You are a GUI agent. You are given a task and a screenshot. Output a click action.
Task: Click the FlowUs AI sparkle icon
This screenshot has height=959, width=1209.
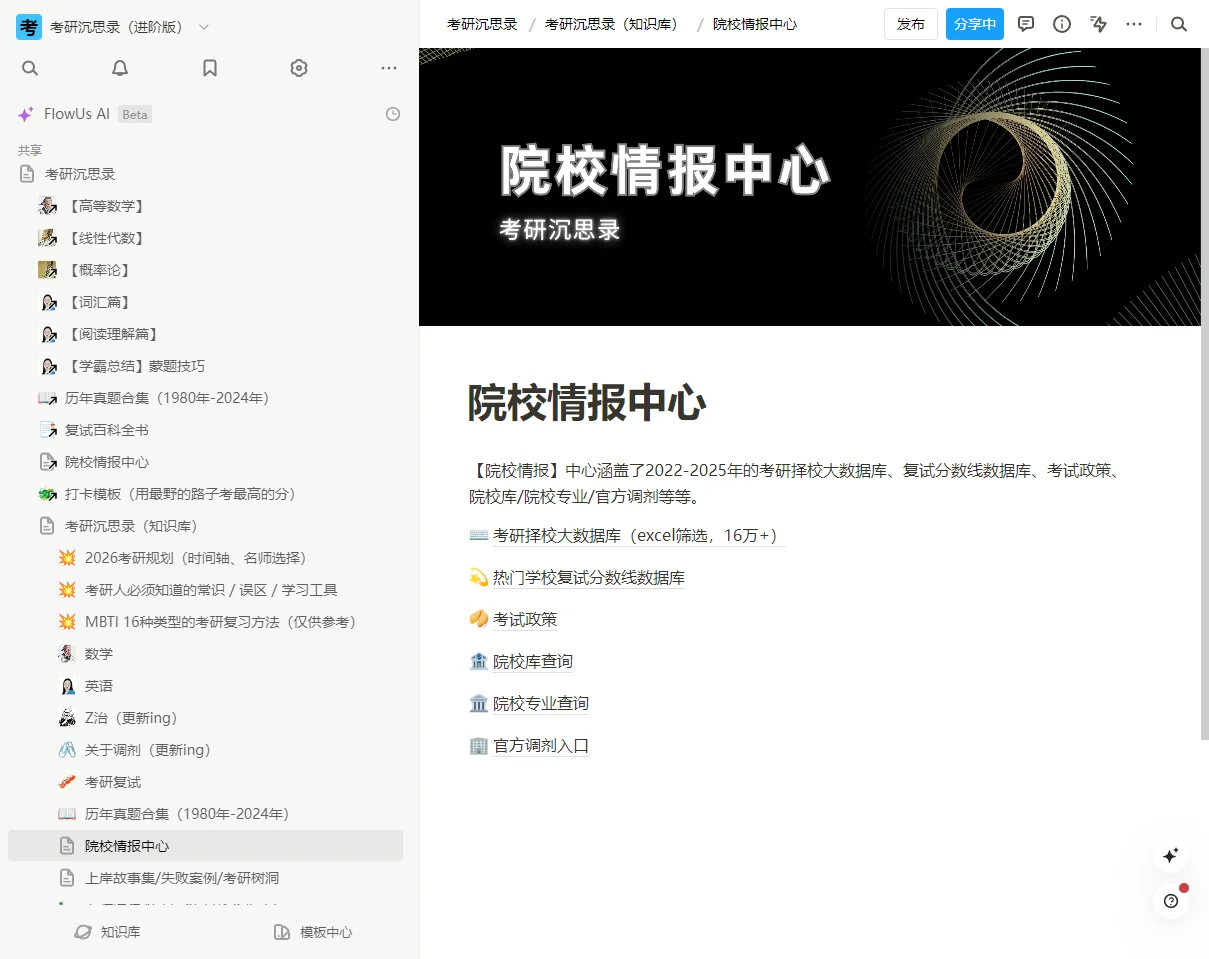click(x=26, y=114)
